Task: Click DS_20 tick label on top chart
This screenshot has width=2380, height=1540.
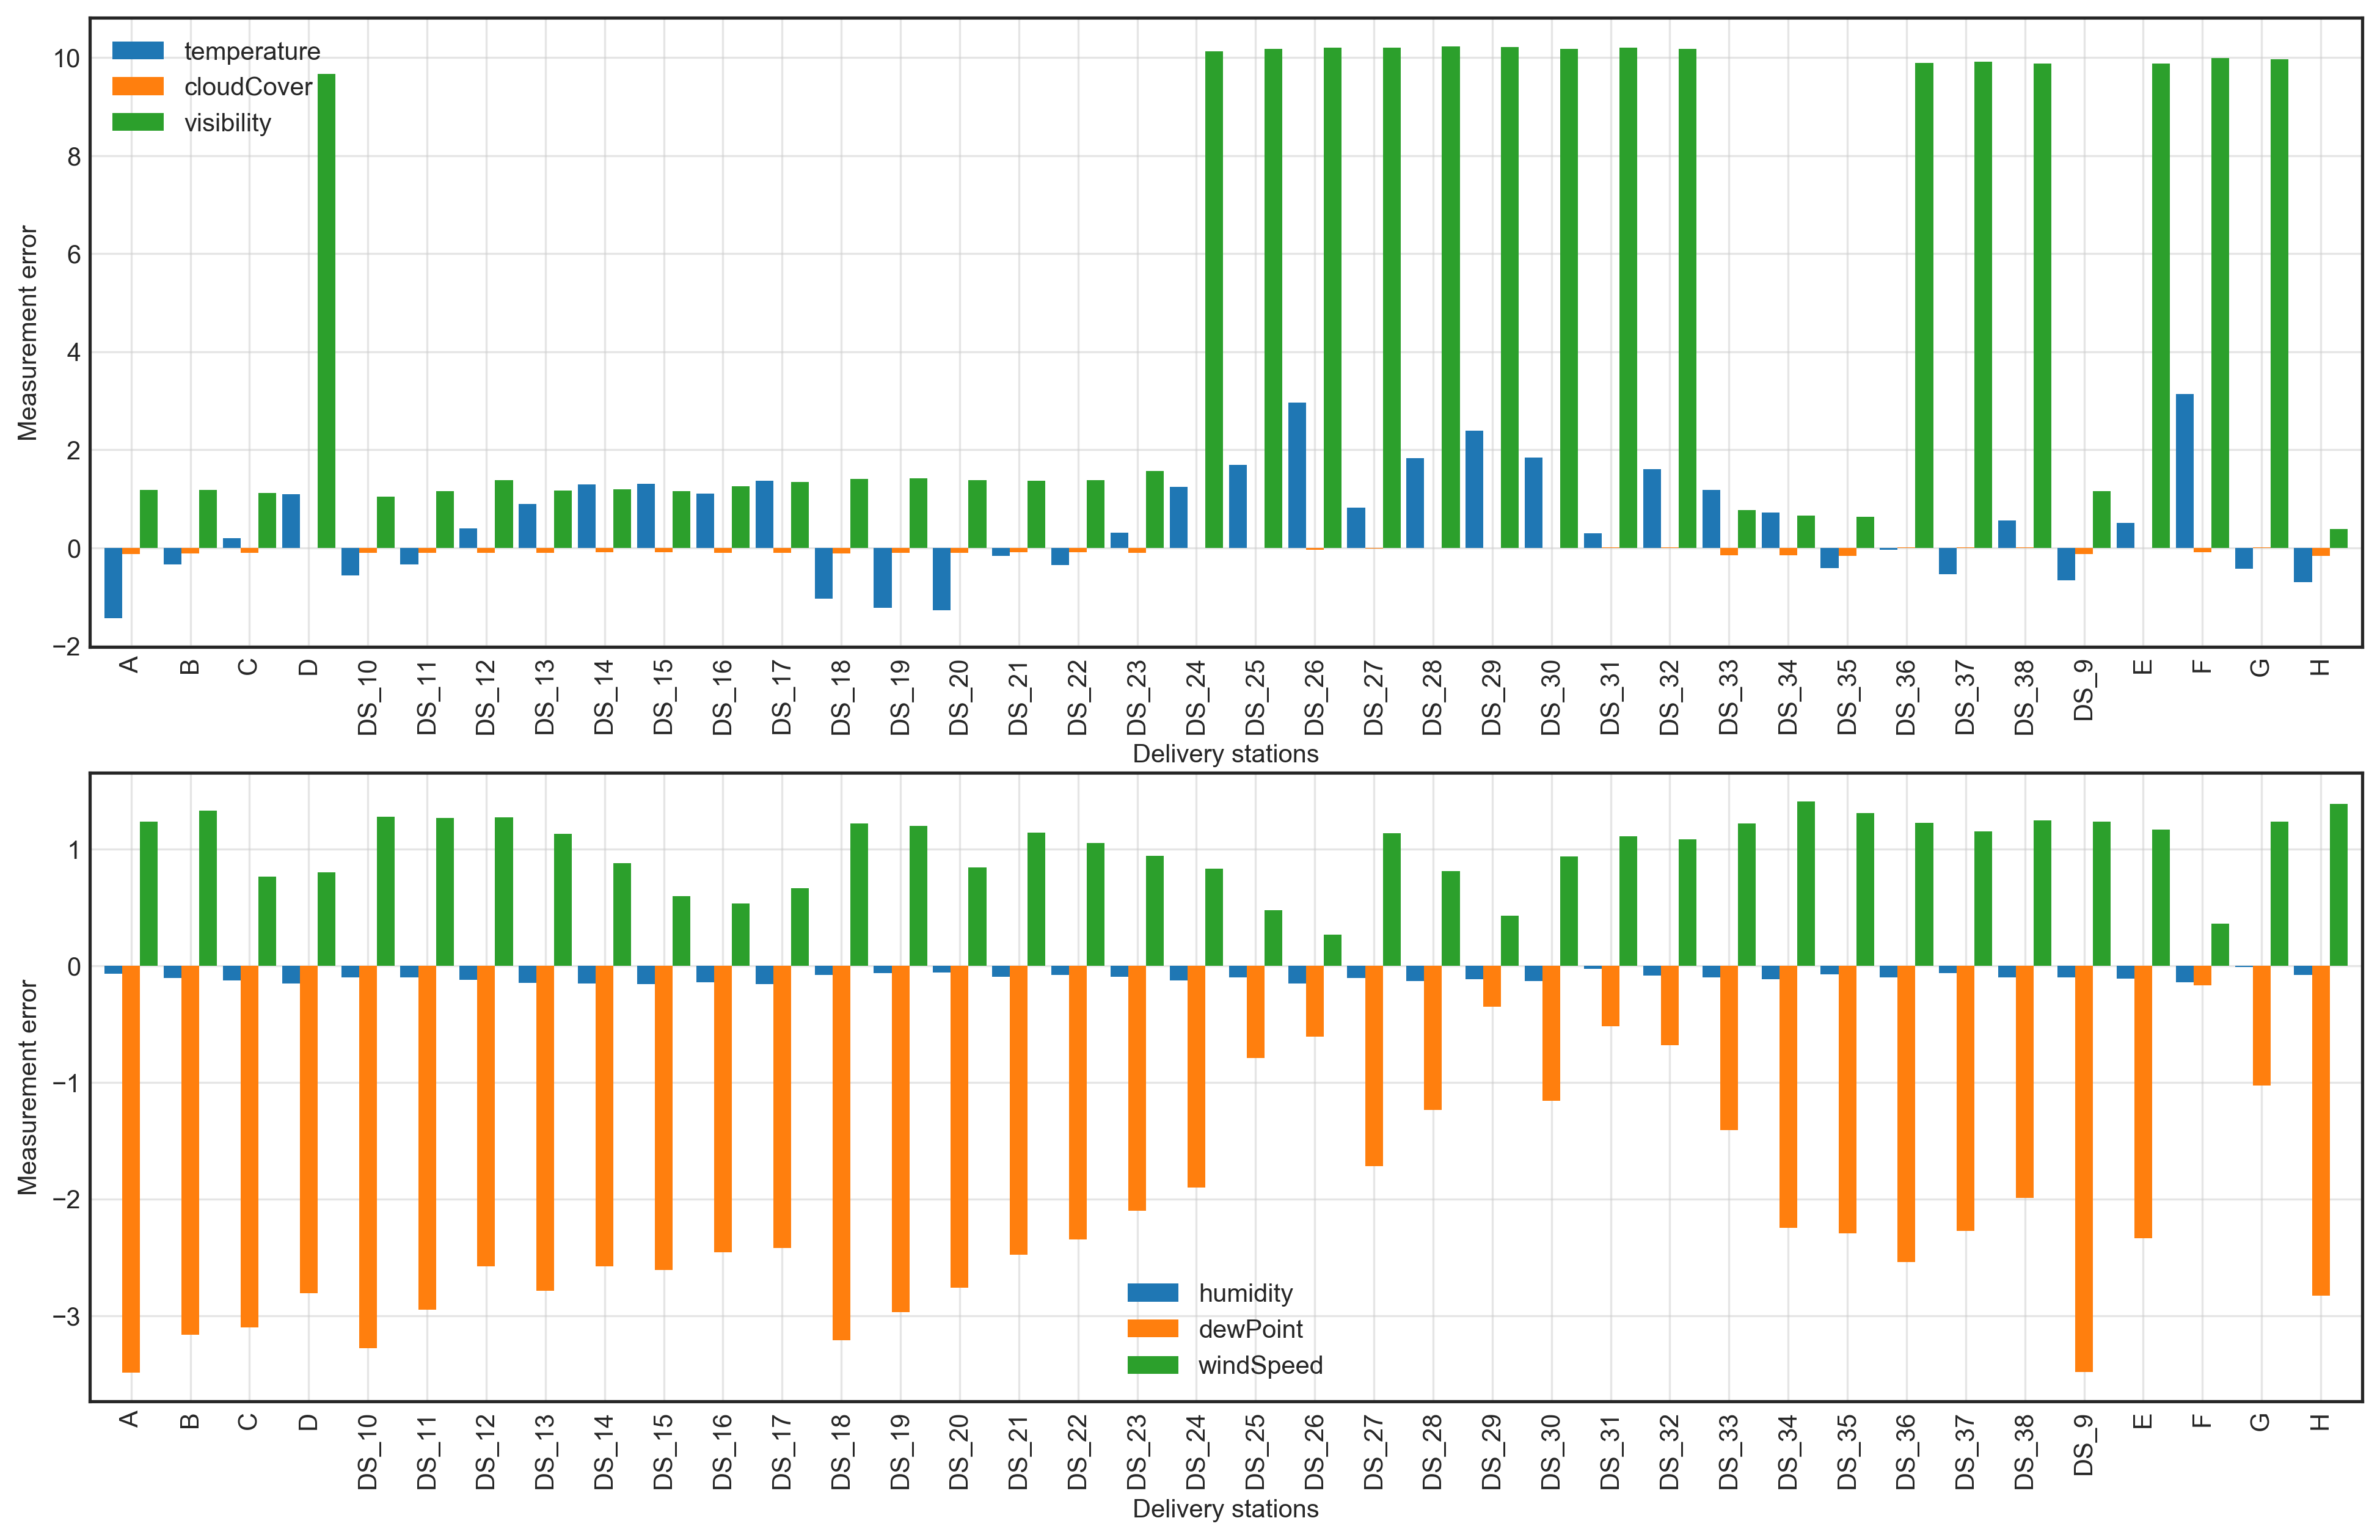Action: [x=959, y=697]
